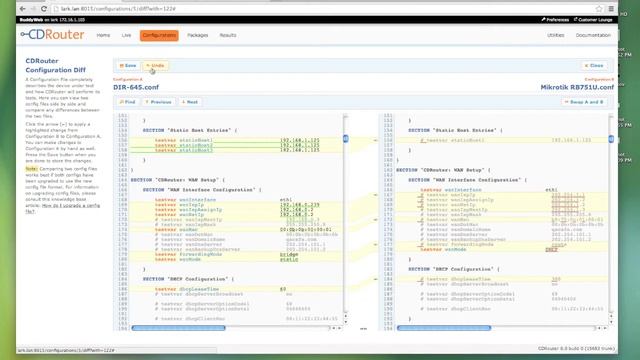Viewport: 640px width, 360px height.
Task: Apply the merge arrow for staticHost1 line 156
Action: (x=376, y=140)
